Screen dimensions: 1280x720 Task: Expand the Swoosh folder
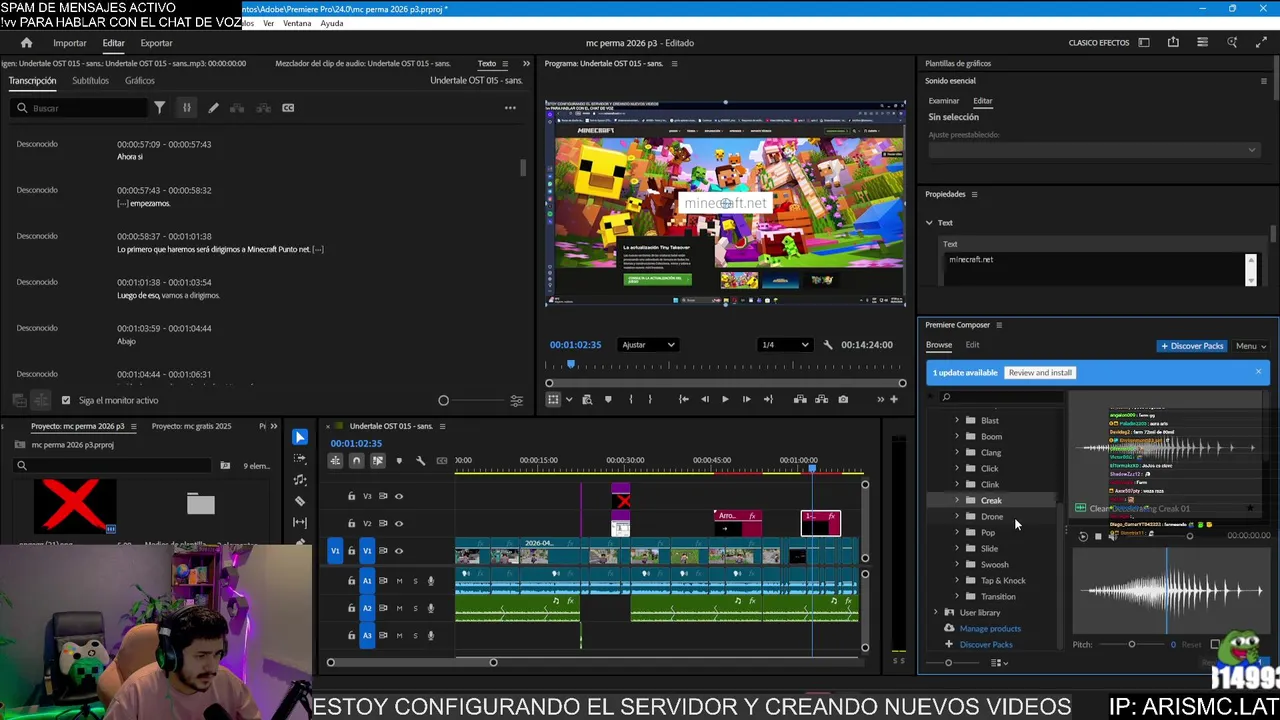(956, 564)
